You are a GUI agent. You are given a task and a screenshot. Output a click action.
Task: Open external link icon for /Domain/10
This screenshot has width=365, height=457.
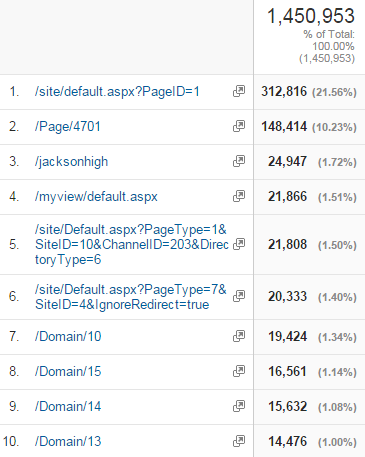tap(239, 336)
